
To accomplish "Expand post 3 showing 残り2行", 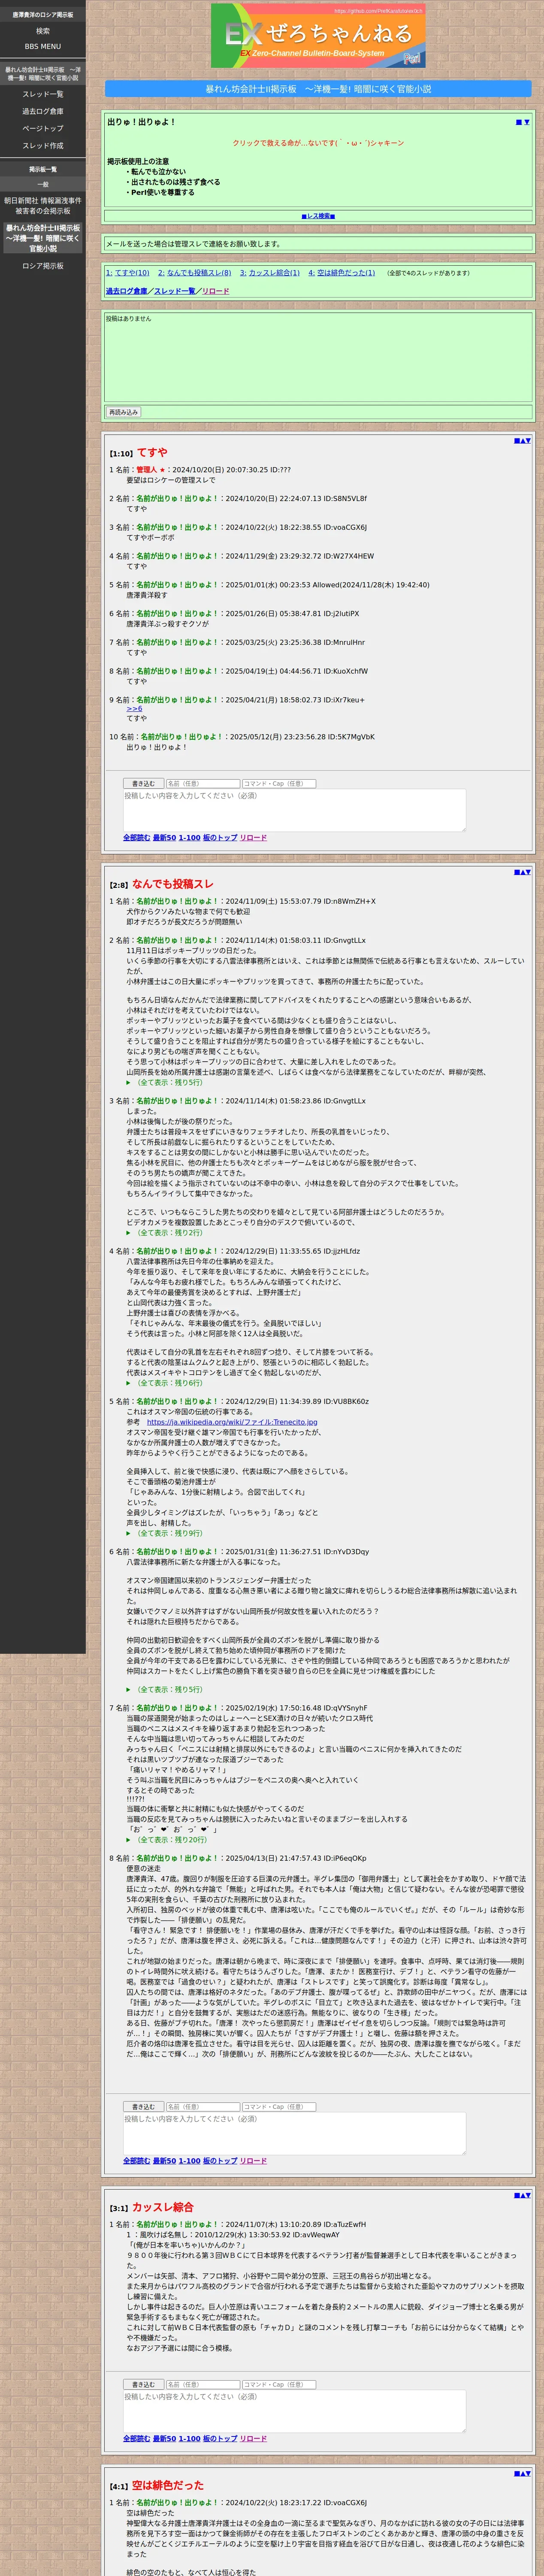I will [168, 1233].
